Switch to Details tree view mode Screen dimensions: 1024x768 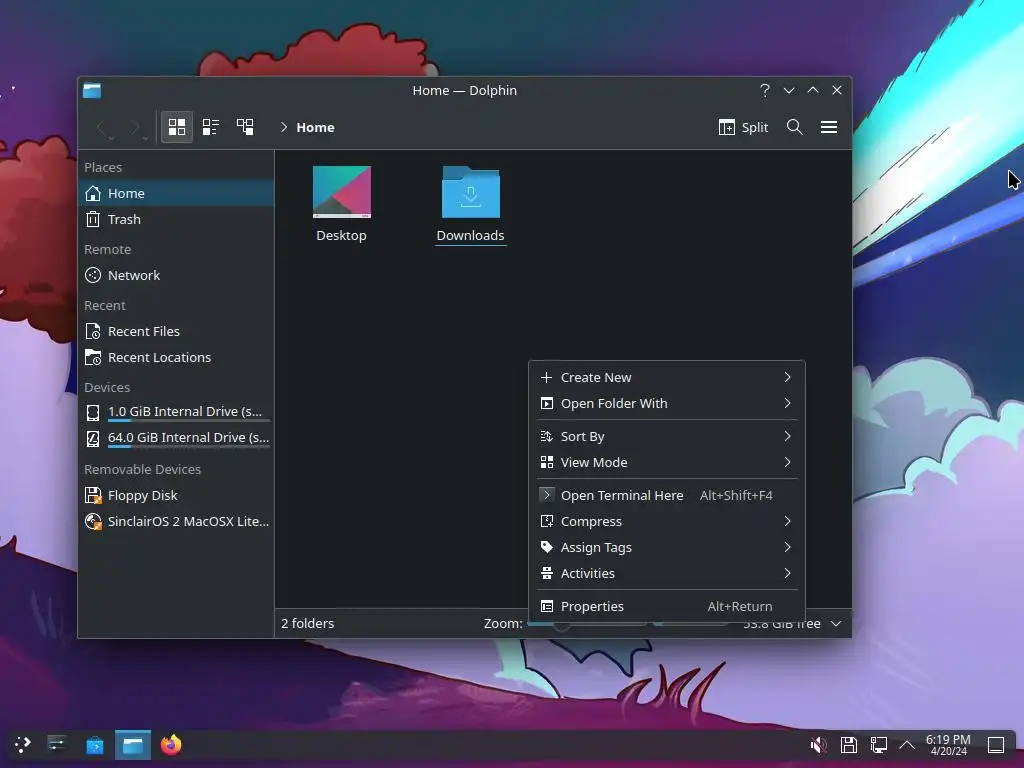point(245,127)
